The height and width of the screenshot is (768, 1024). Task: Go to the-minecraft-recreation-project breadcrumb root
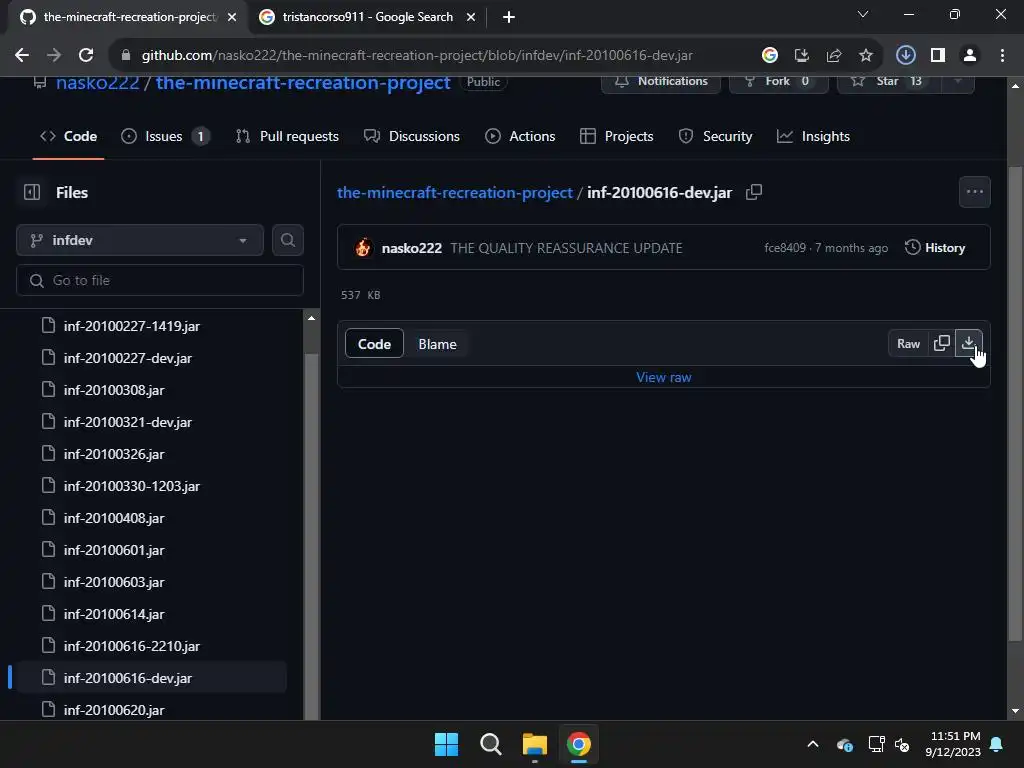click(455, 193)
